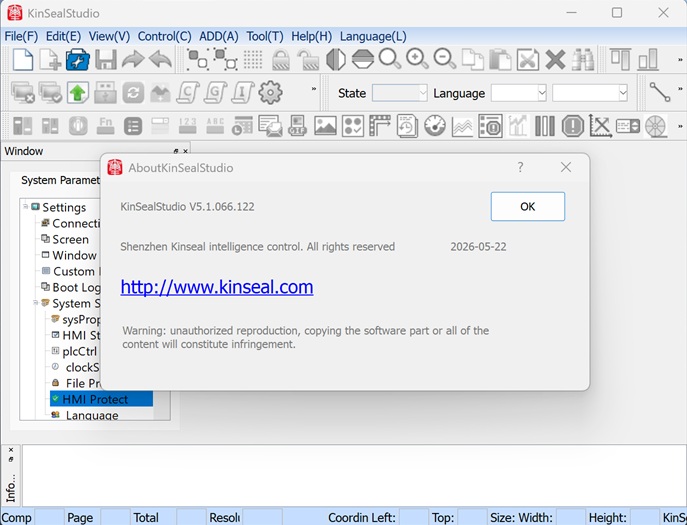Click the open padlock unlock icon
This screenshot has height=525, width=687.
(308, 60)
